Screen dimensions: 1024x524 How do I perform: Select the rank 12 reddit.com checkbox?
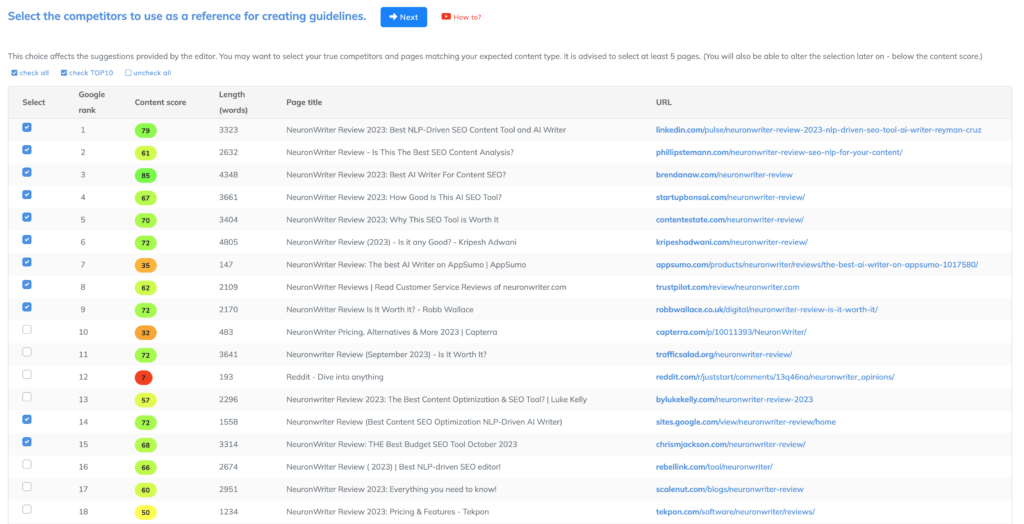click(27, 374)
